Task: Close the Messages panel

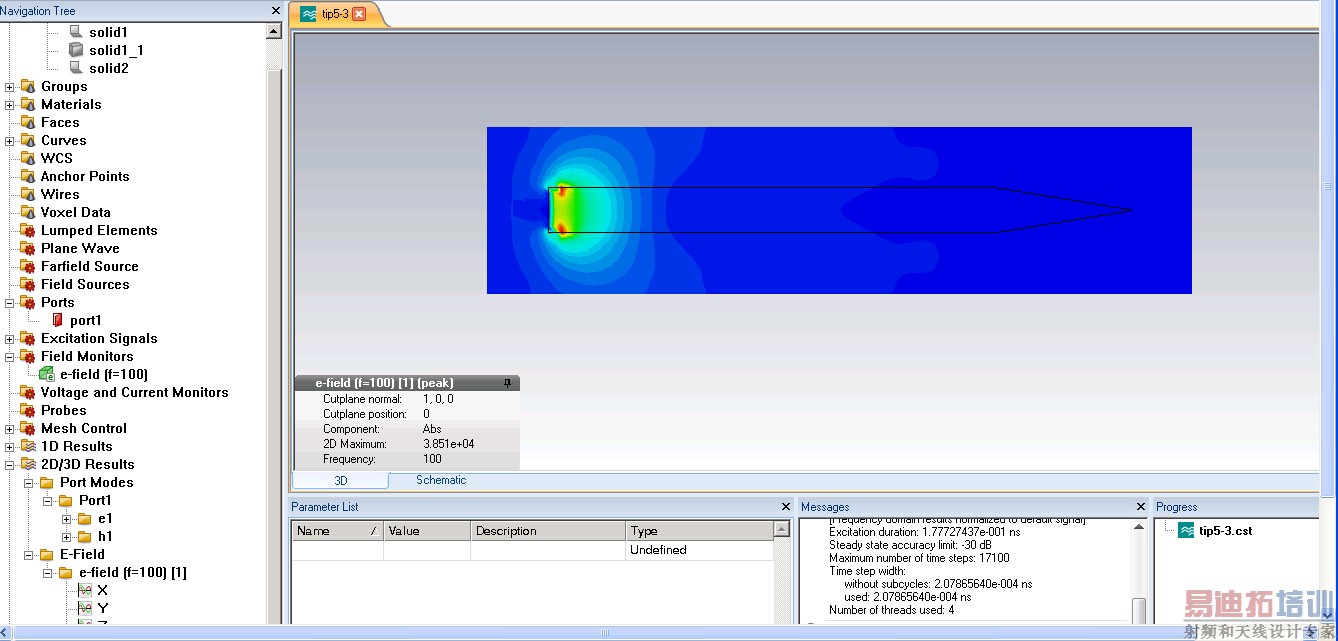Action: click(1141, 507)
